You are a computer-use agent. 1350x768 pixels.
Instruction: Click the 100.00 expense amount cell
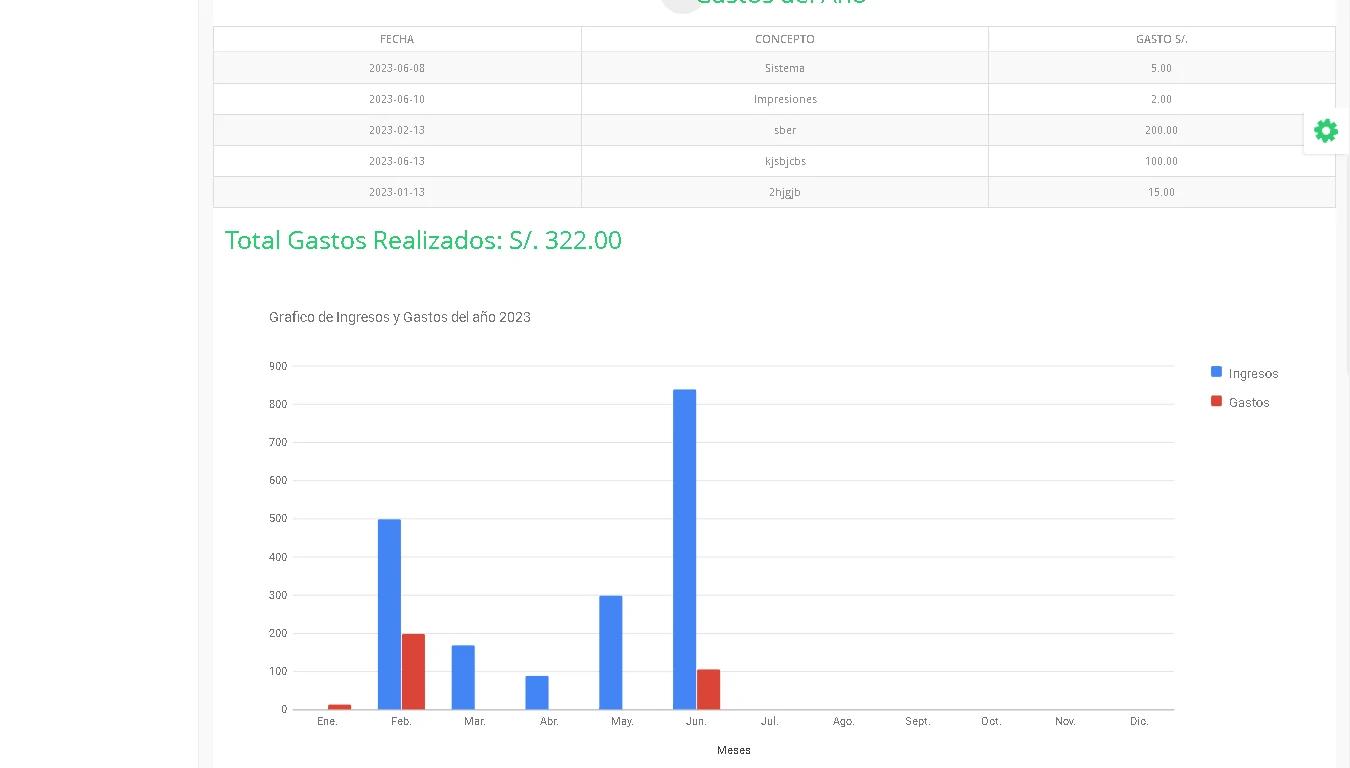point(1161,161)
